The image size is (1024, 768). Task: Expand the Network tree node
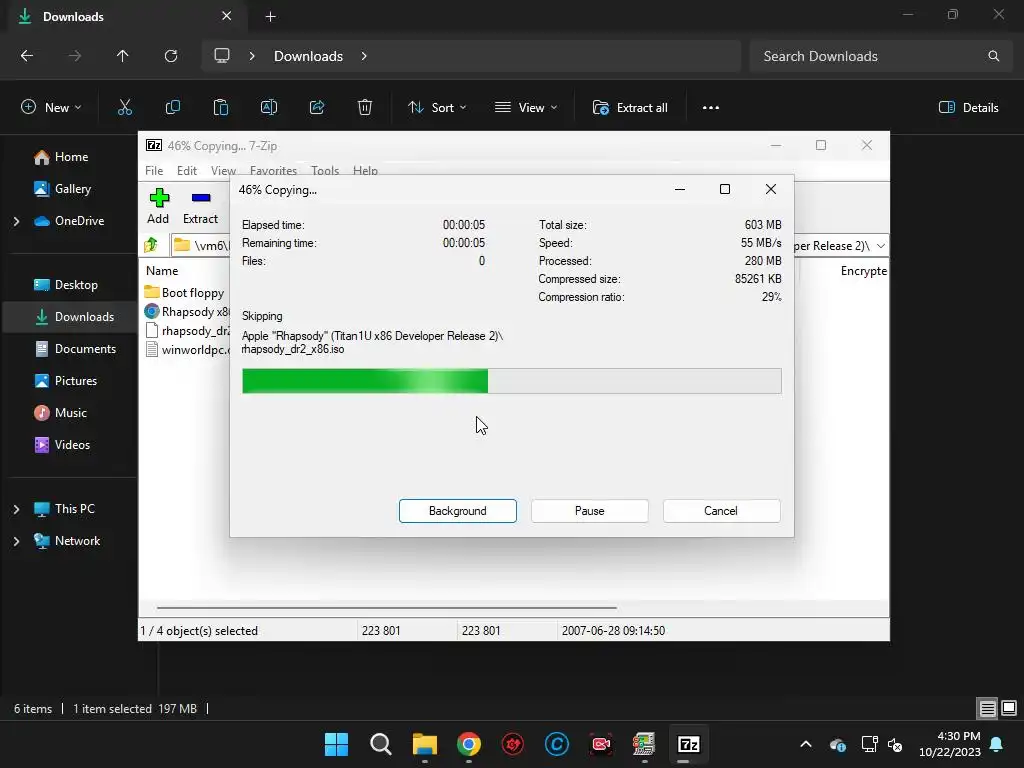[x=16, y=541]
